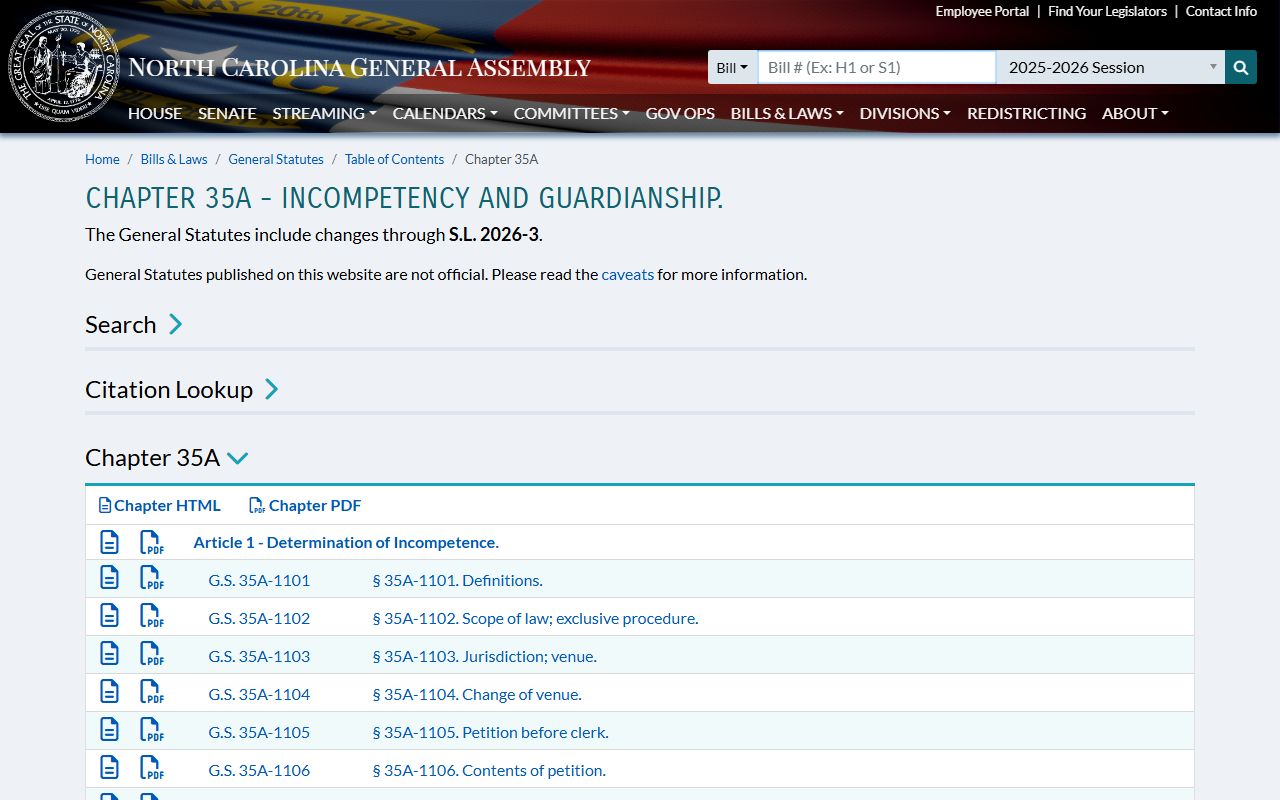Open the 2025-2026 Session dropdown
This screenshot has height=800, width=1280.
tap(1110, 67)
